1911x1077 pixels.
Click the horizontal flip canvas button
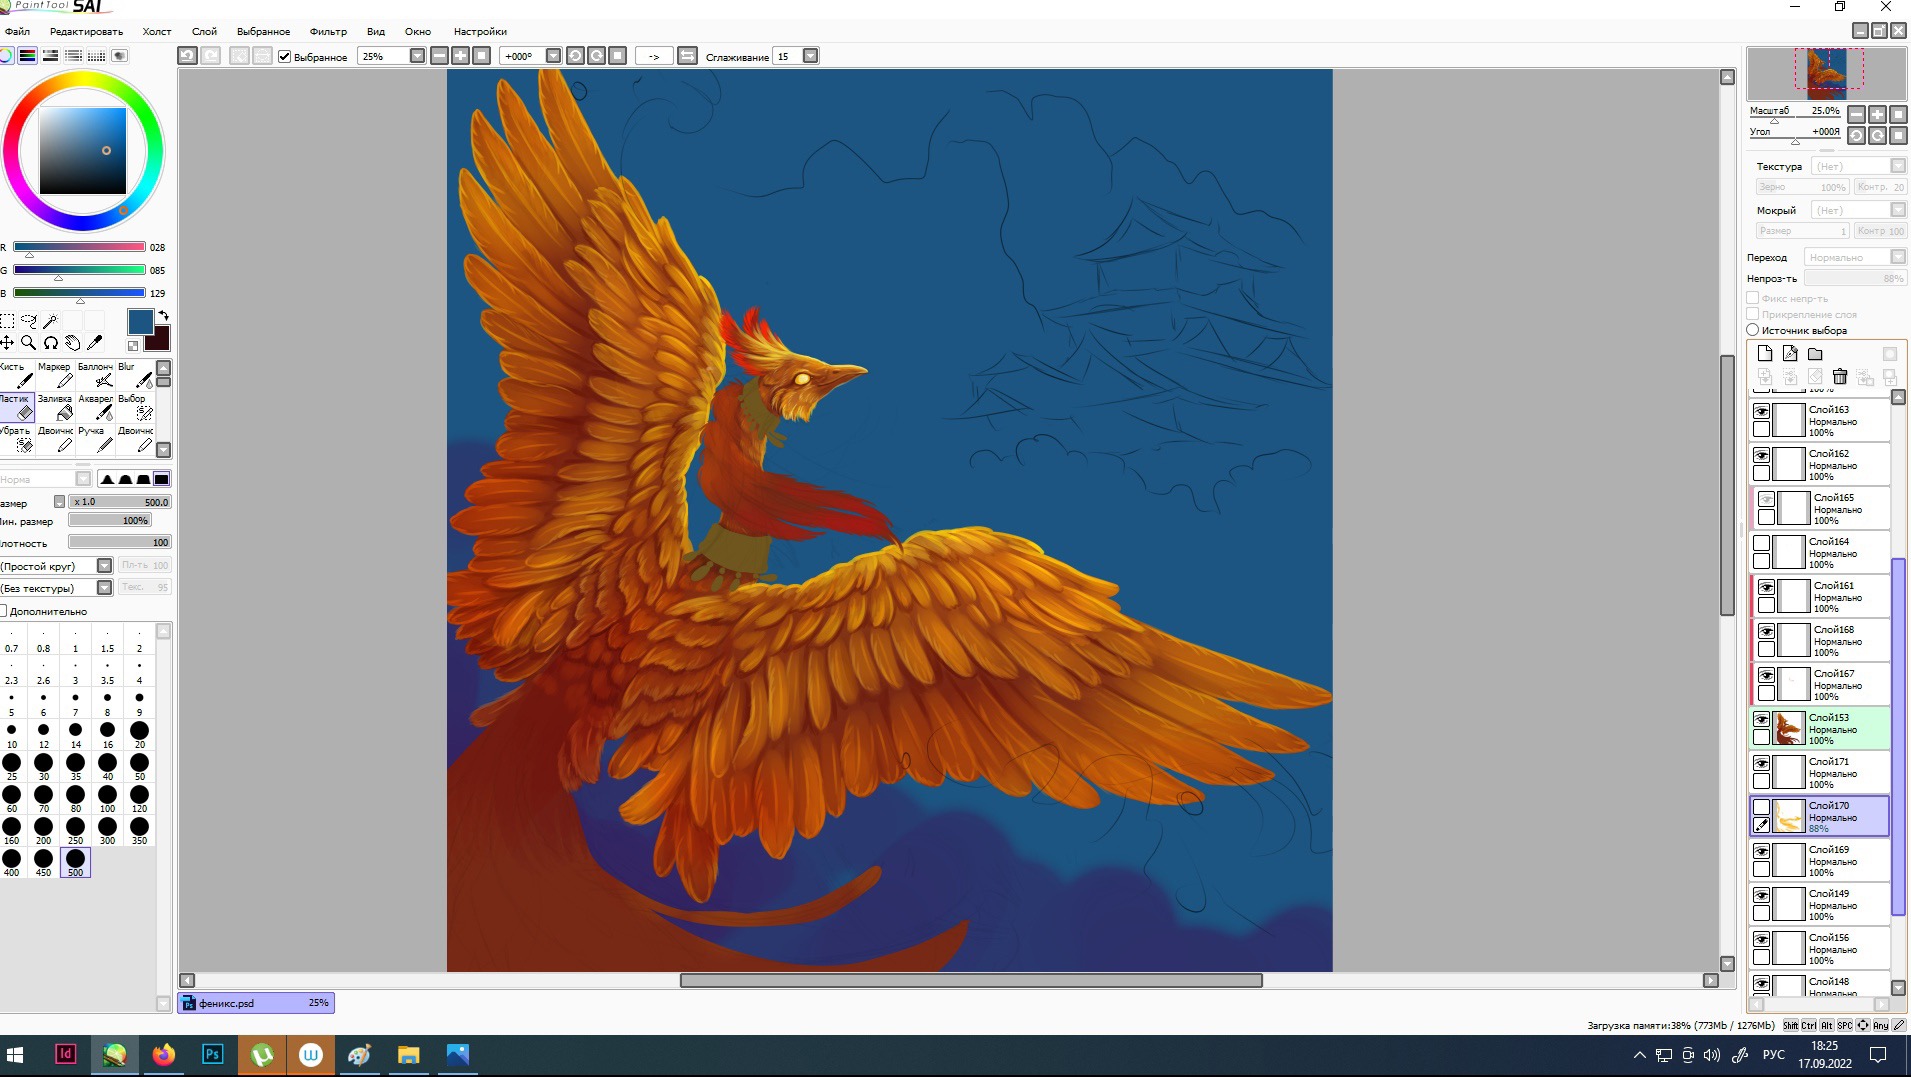point(688,56)
